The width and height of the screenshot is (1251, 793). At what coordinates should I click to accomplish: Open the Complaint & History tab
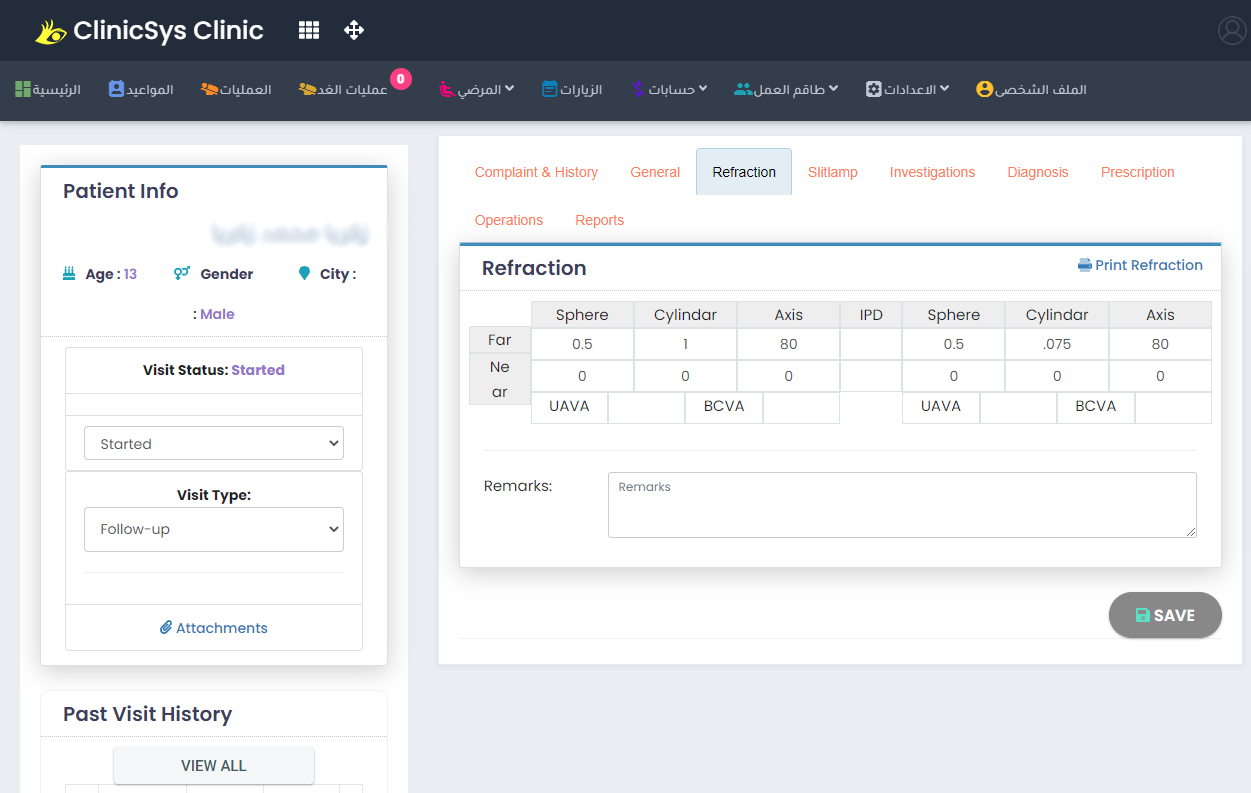point(536,172)
